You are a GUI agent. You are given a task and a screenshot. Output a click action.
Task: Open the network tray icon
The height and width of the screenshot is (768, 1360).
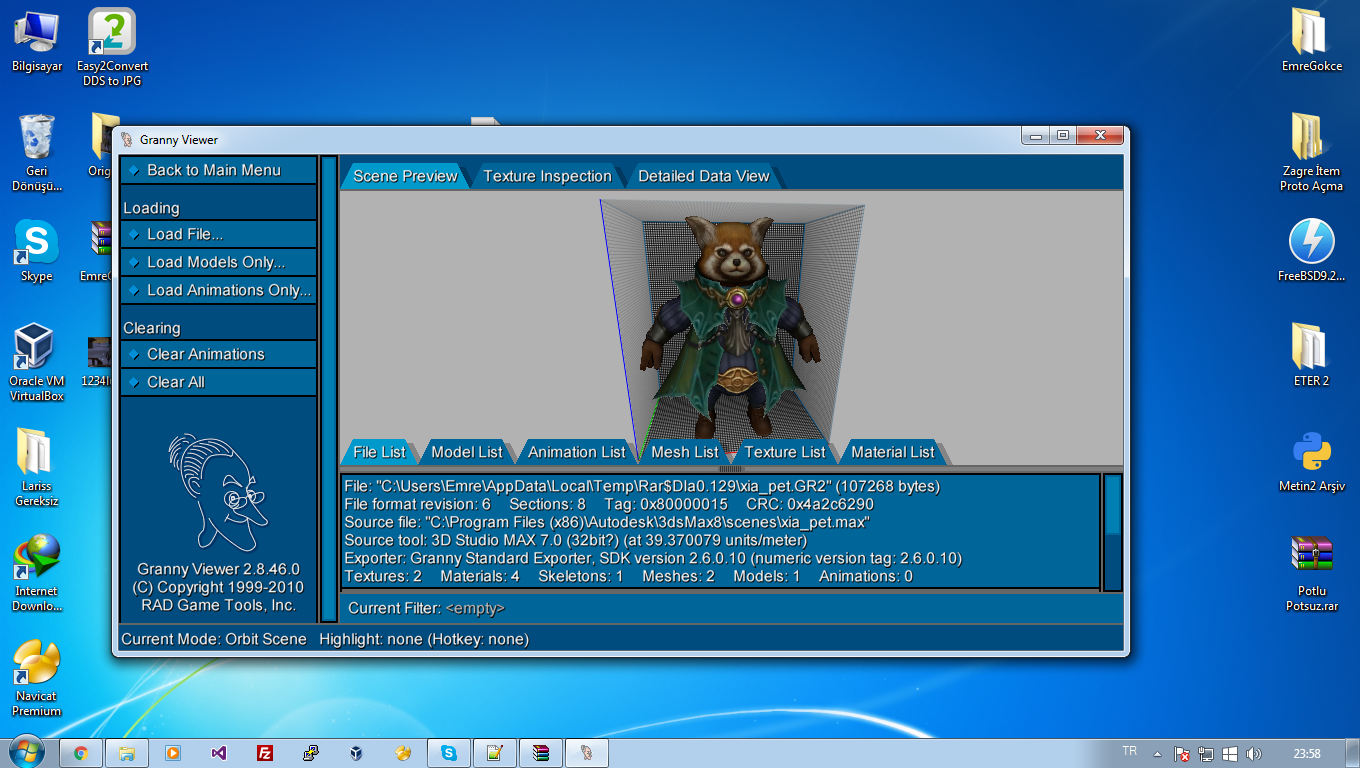(1206, 754)
